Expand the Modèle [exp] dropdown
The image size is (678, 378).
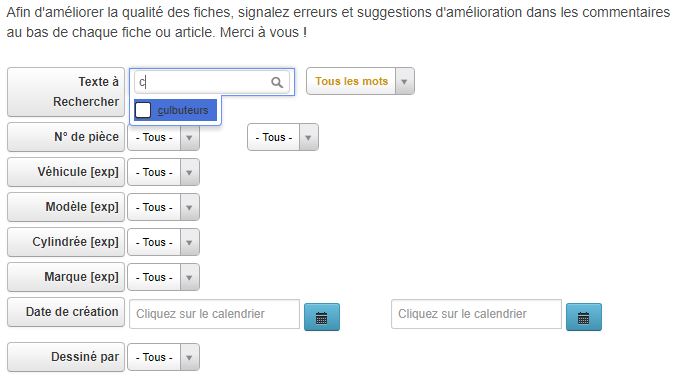[163, 208]
